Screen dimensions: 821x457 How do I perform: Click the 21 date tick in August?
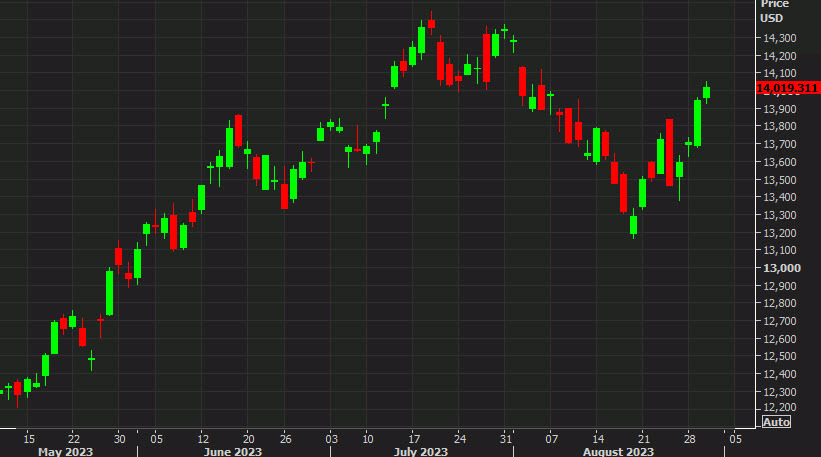[x=644, y=439]
